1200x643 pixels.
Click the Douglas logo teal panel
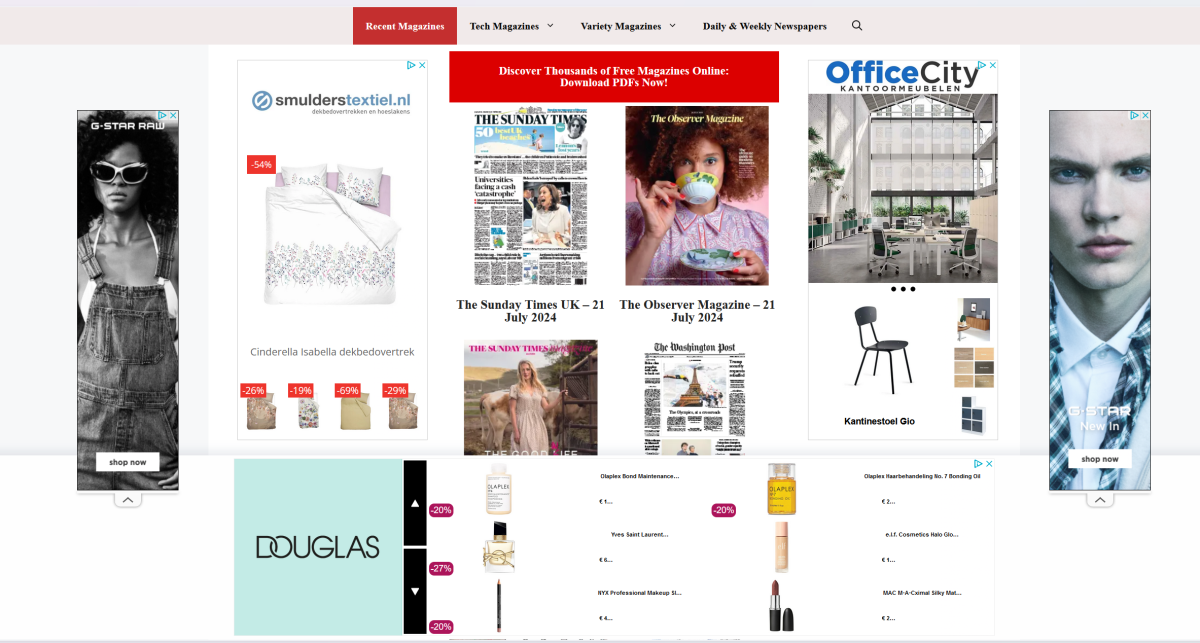point(318,547)
